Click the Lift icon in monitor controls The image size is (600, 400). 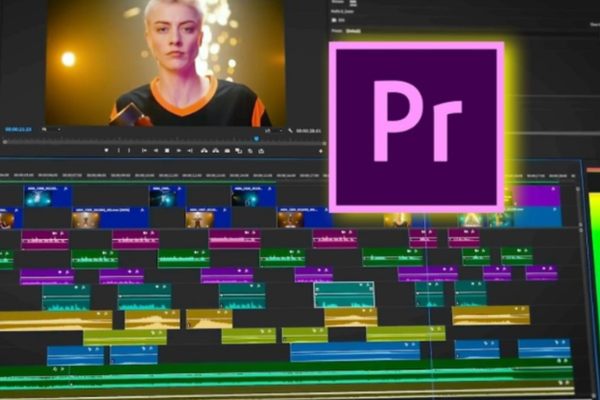[205, 150]
